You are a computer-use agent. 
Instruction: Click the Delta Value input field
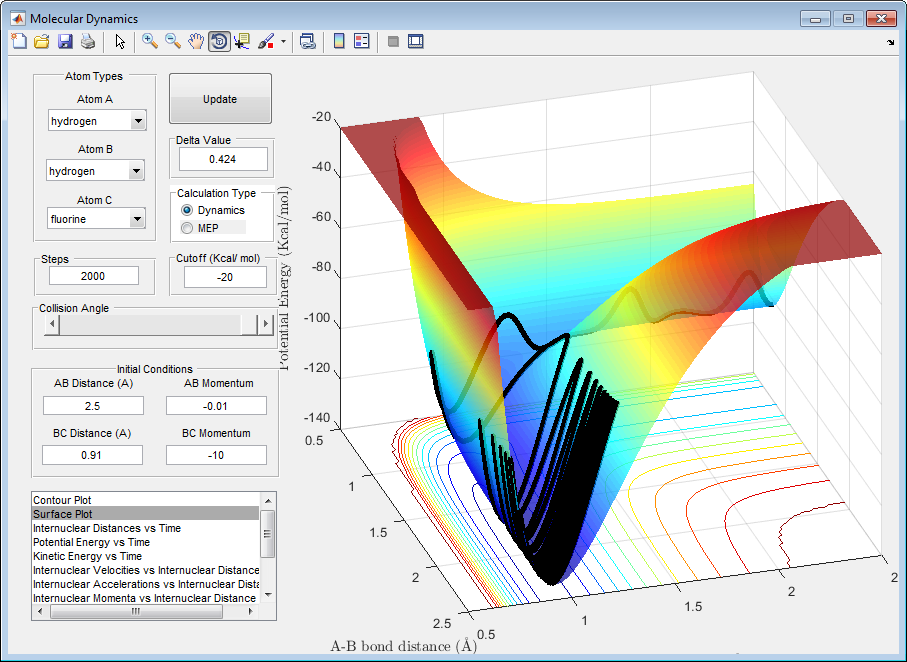(x=223, y=159)
